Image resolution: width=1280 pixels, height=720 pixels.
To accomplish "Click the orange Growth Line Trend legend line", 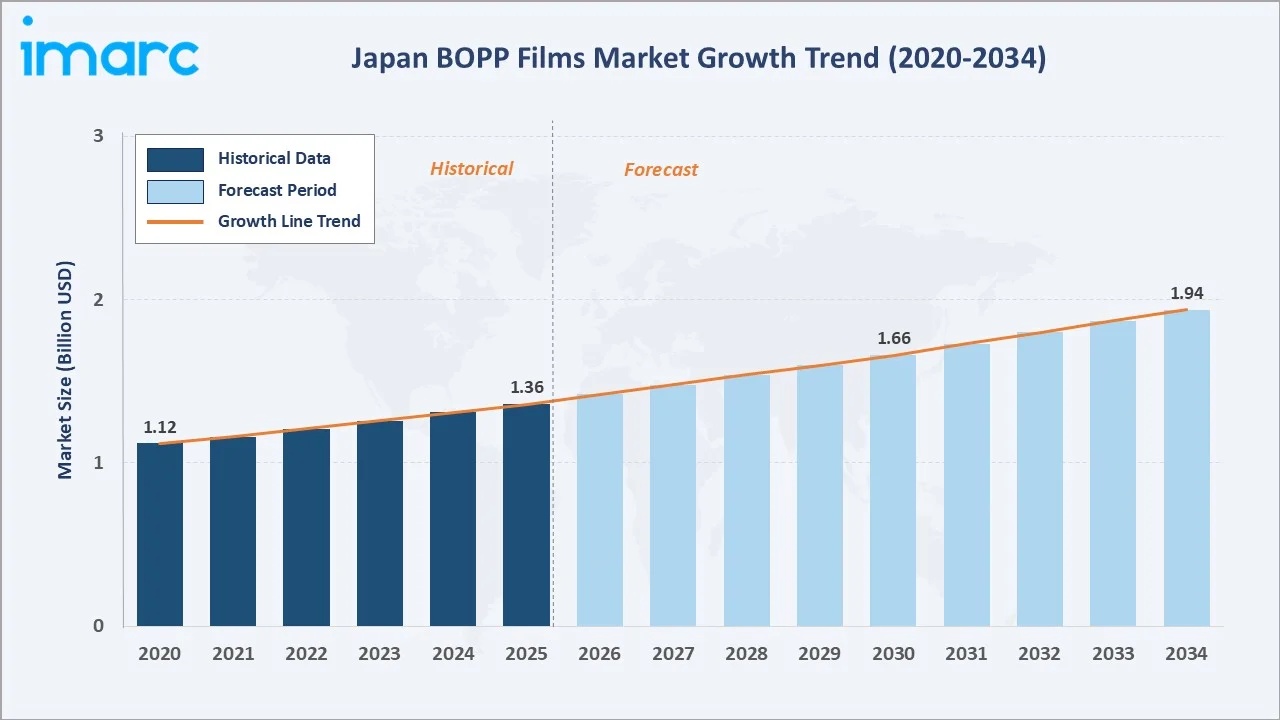I will [x=175, y=222].
